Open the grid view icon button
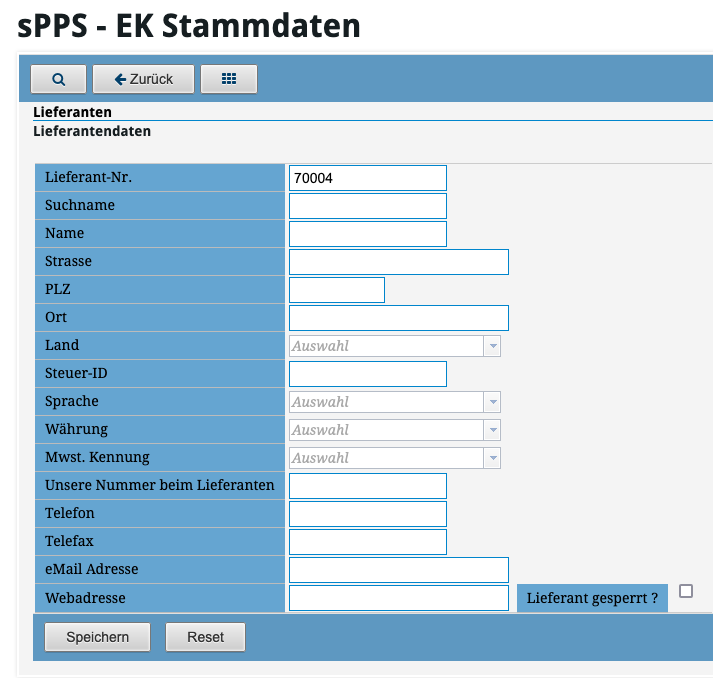 pyautogui.click(x=229, y=79)
